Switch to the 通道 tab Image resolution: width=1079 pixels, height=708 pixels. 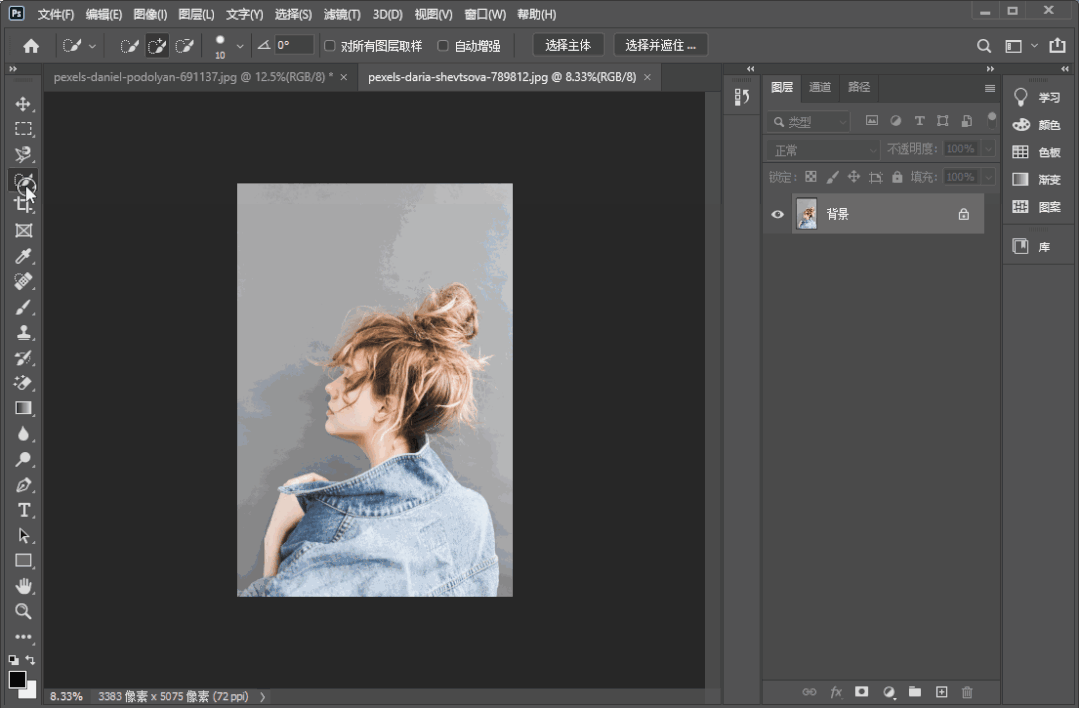pos(820,87)
